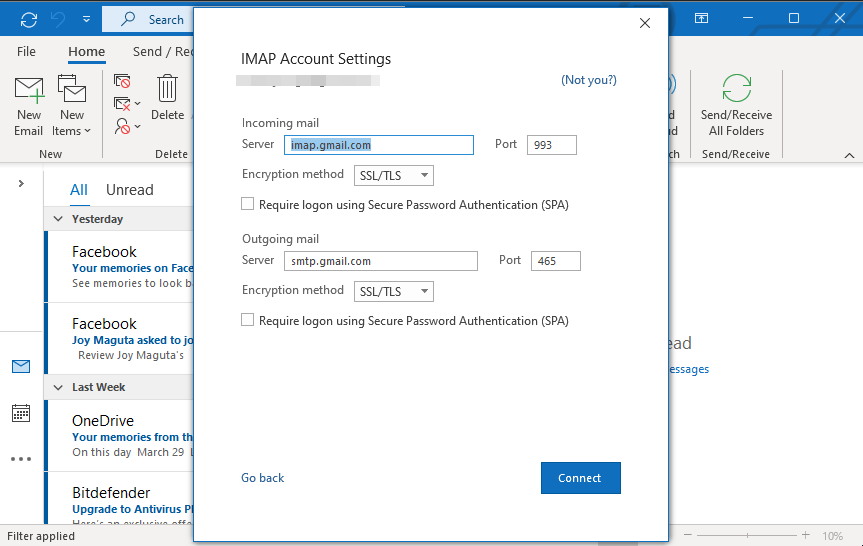Viewport: 863px width, 546px height.
Task: Open the Bitdefender upgrade email
Action: point(119,498)
